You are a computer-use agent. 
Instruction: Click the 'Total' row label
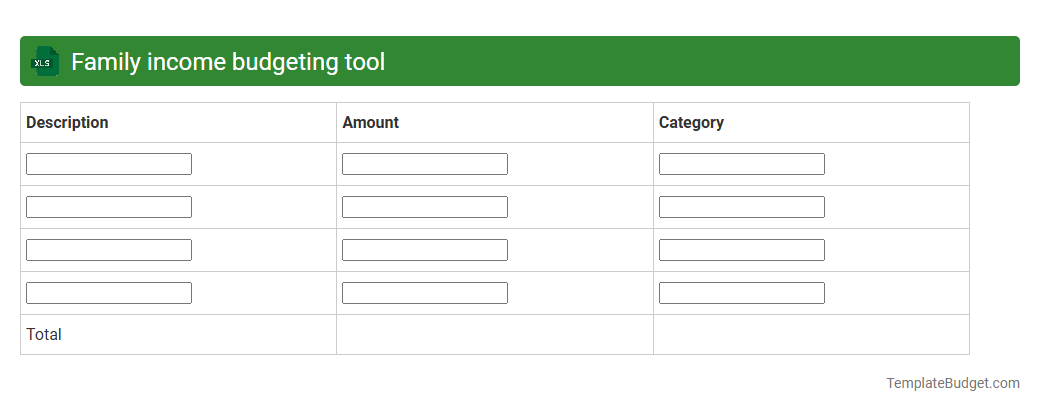[44, 334]
